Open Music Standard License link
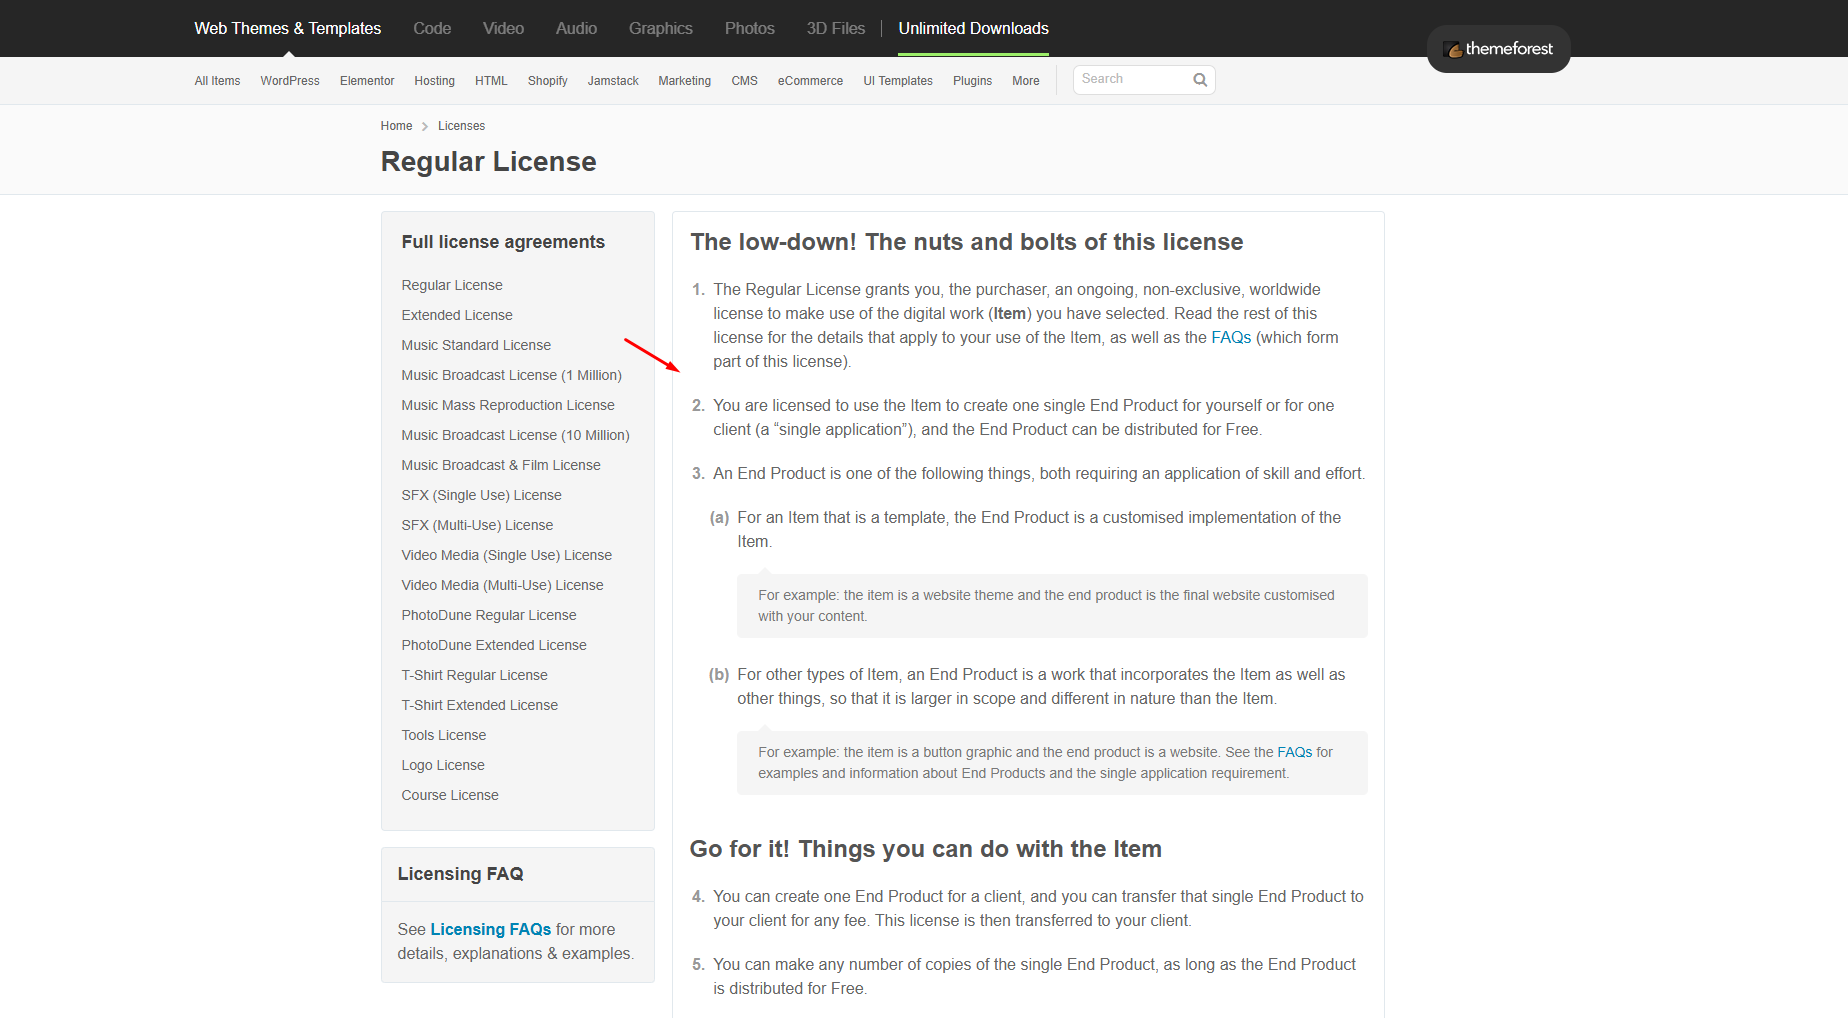The height and width of the screenshot is (1018, 1848). [x=476, y=345]
